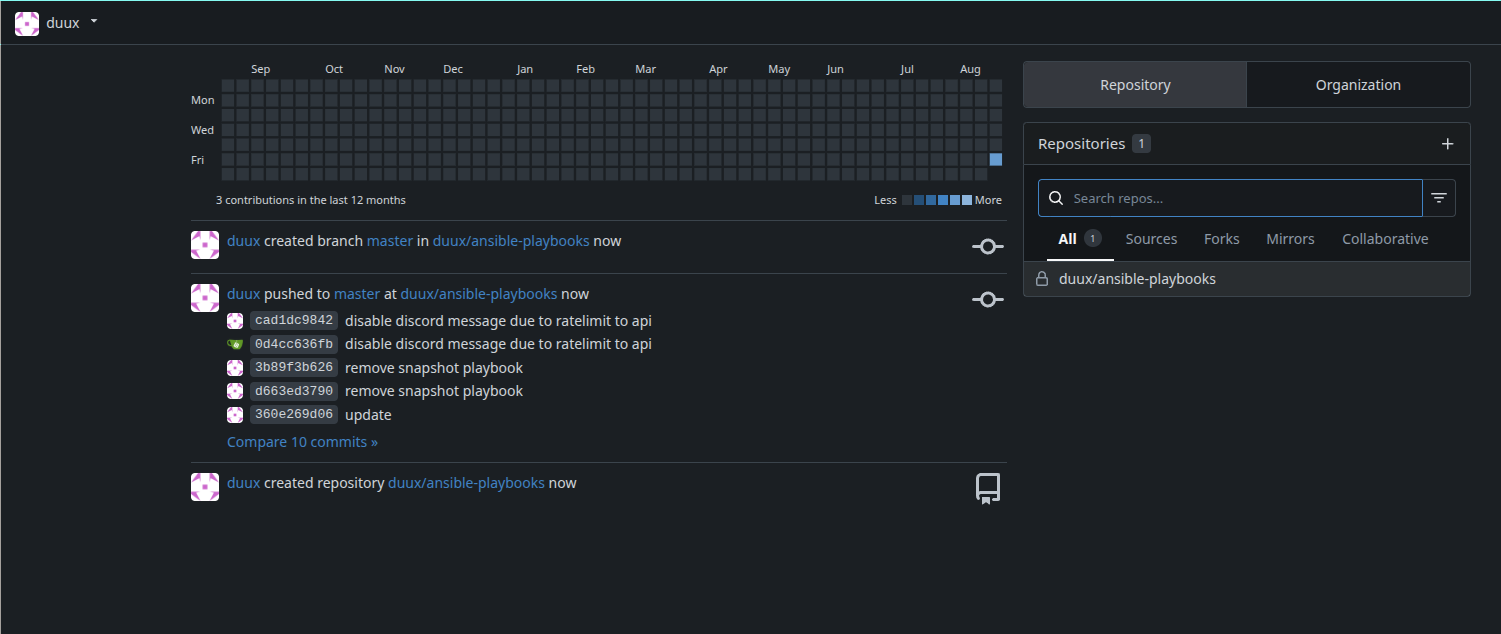Viewport: 1501px width, 634px height.
Task: Click the duux avatar on created branch entry
Action: [205, 245]
